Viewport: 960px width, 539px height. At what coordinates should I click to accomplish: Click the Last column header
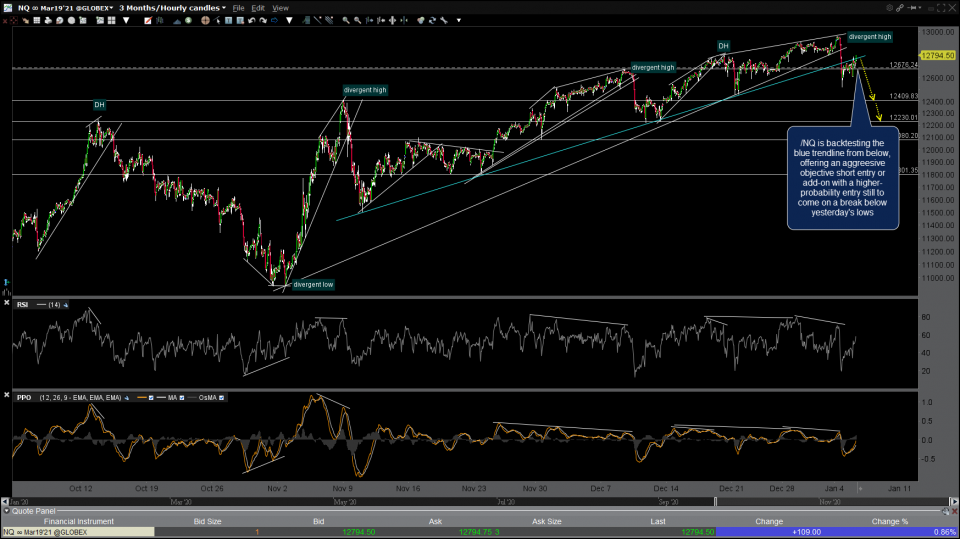658,521
